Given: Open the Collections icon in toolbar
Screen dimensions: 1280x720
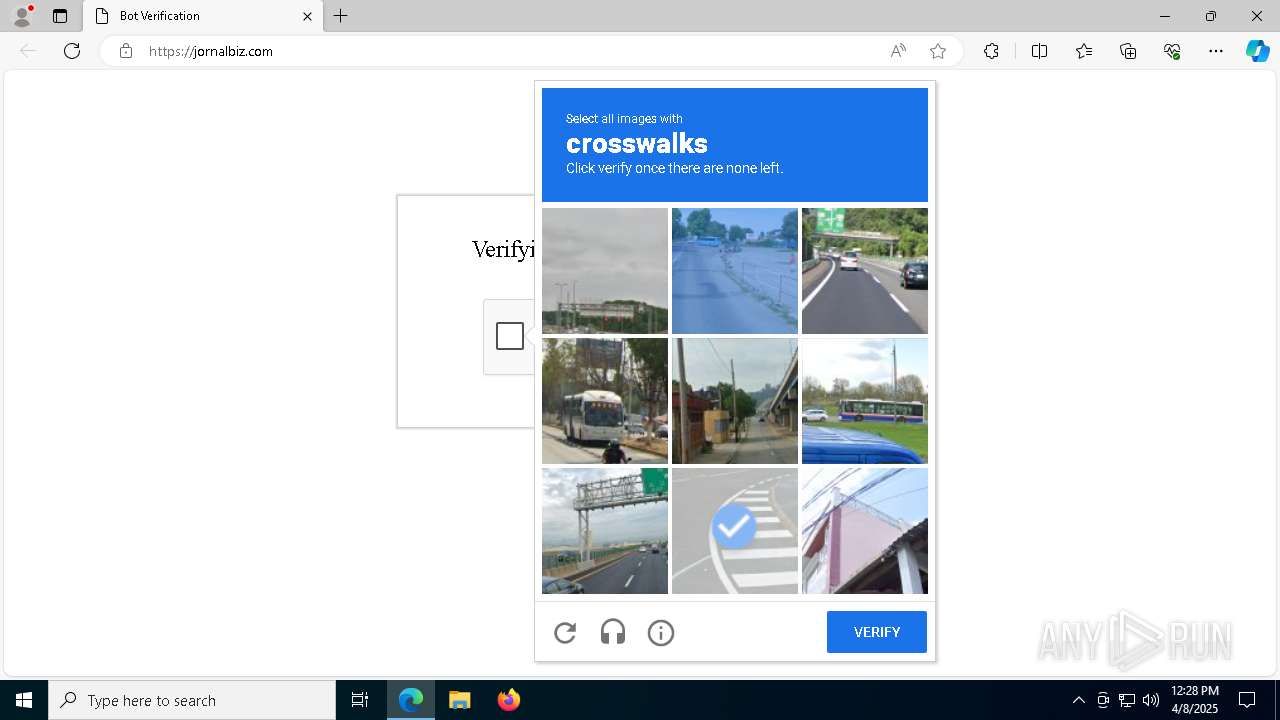Looking at the screenshot, I should click(x=1128, y=51).
